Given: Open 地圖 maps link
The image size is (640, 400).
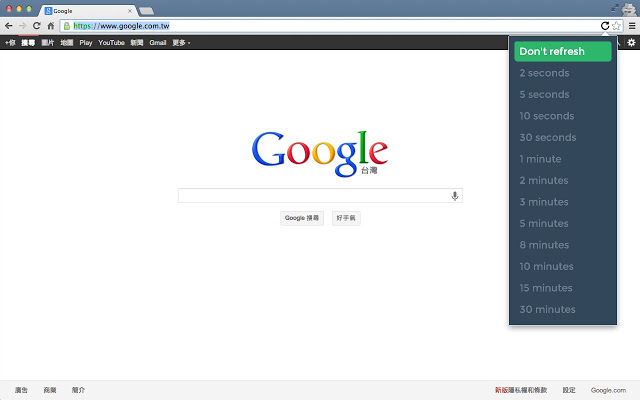Looking at the screenshot, I should 67,42.
